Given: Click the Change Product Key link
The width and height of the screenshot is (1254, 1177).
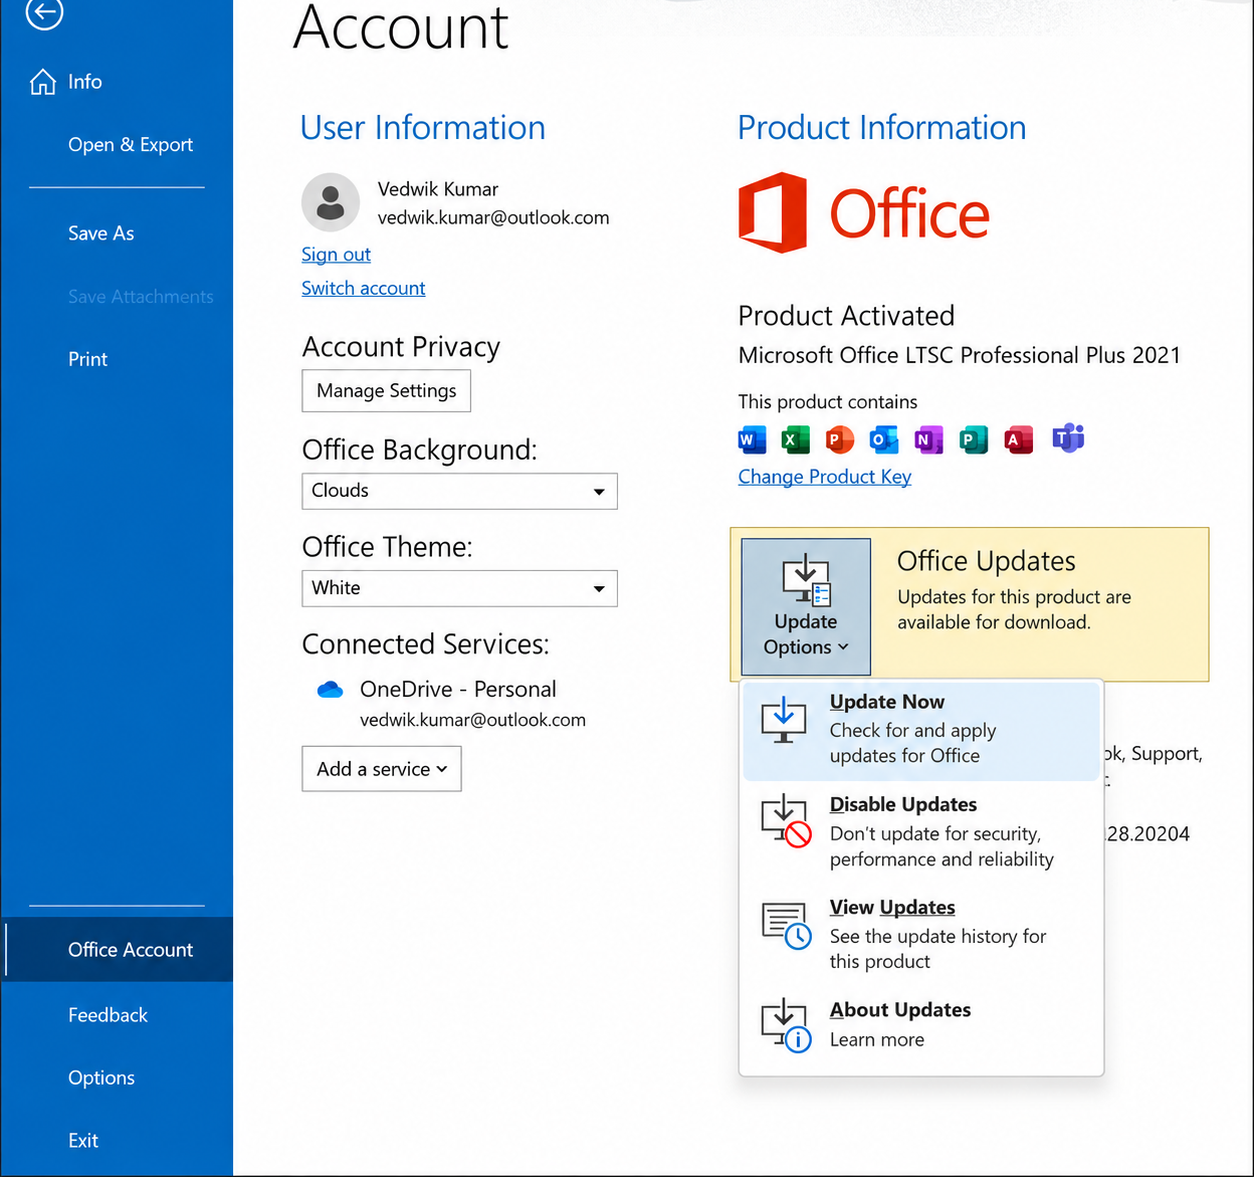Looking at the screenshot, I should point(825,477).
